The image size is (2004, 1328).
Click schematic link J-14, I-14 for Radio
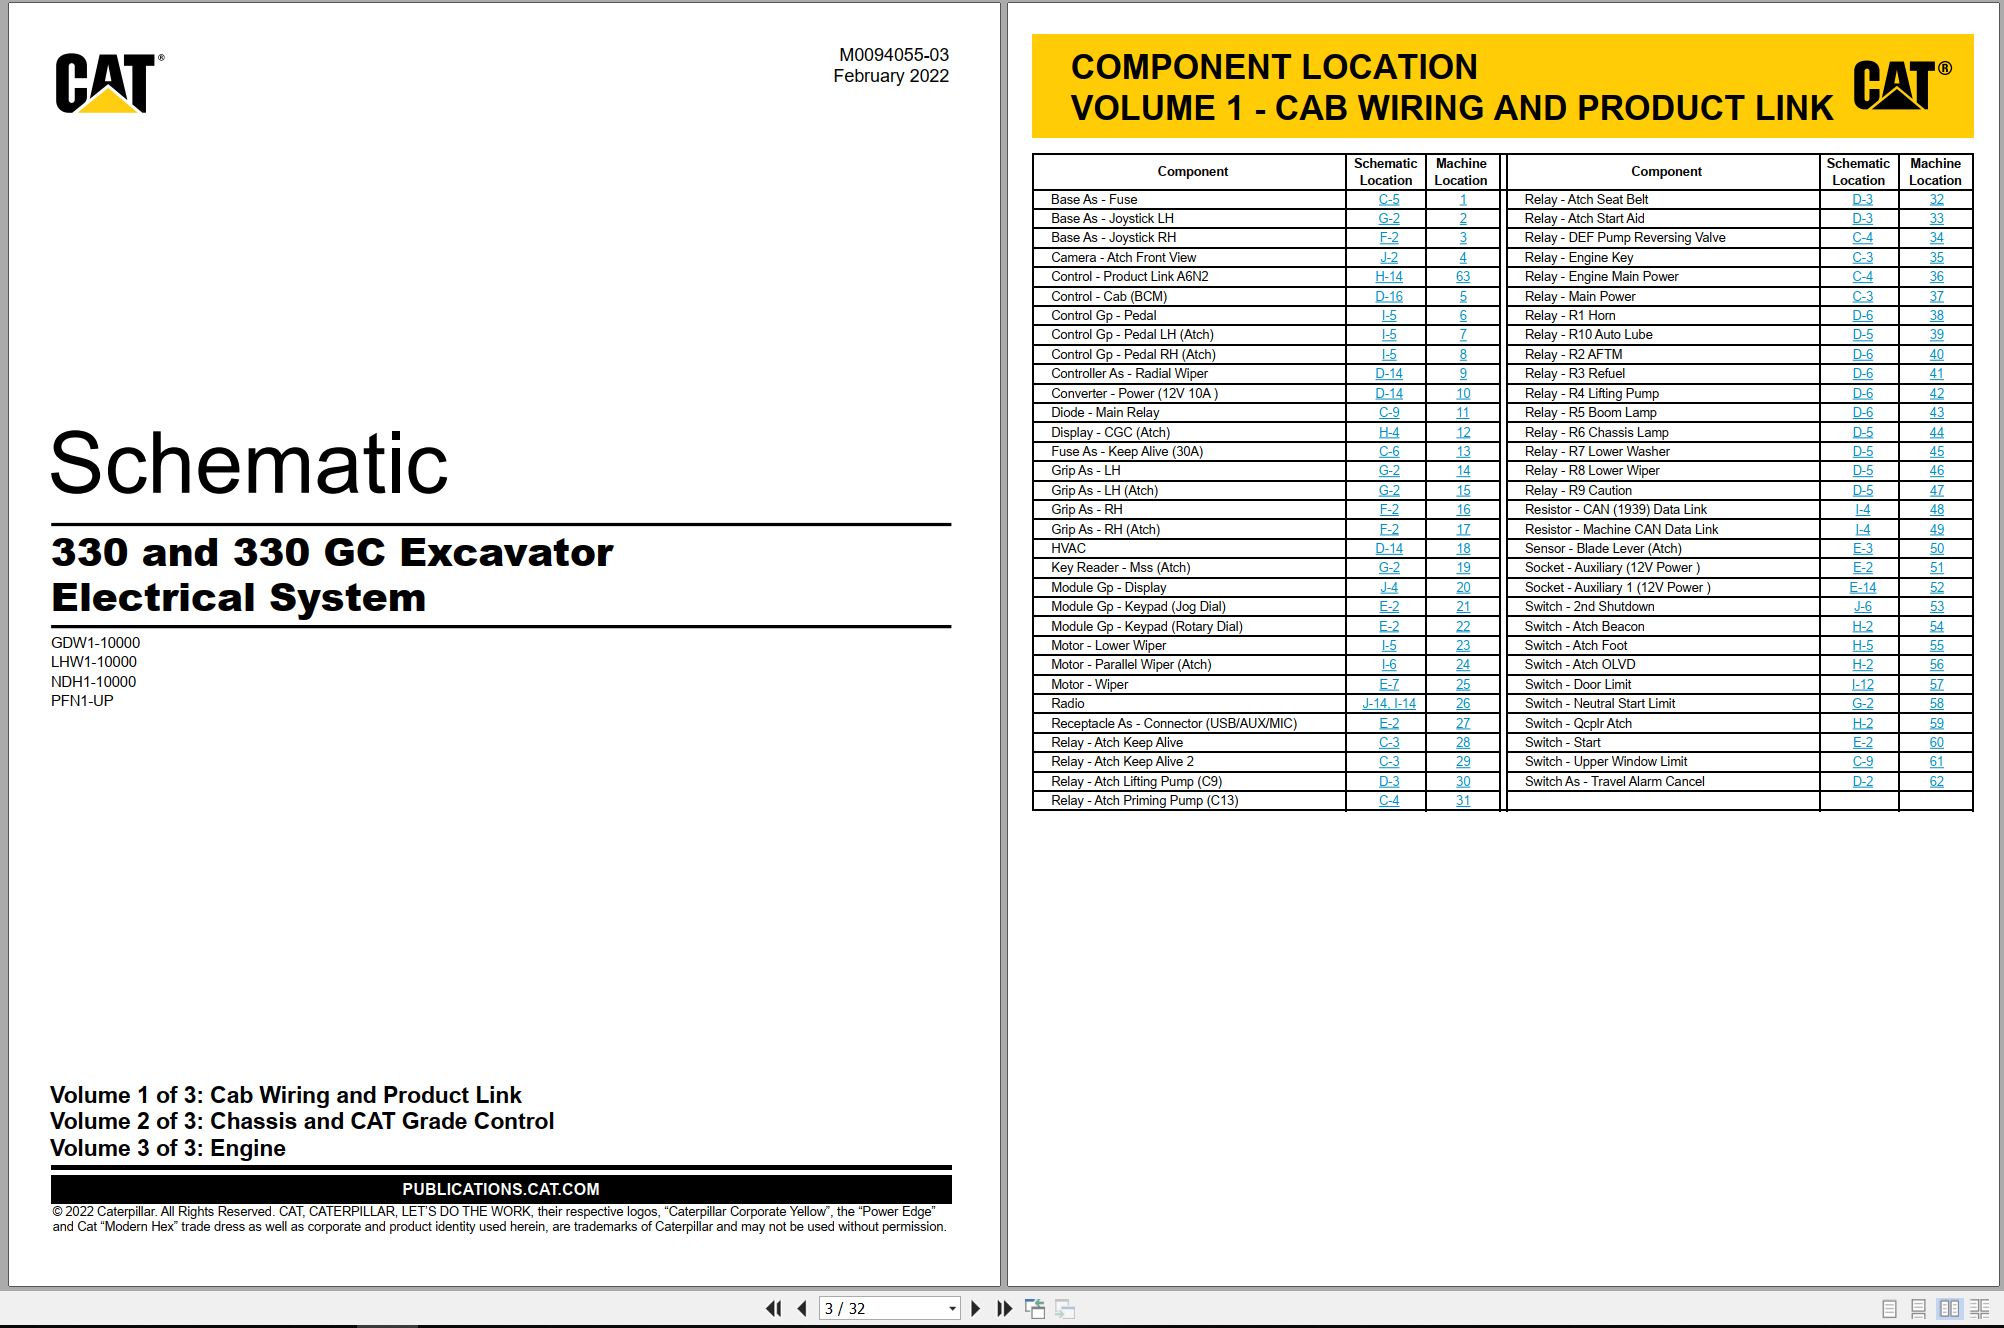tap(1388, 704)
